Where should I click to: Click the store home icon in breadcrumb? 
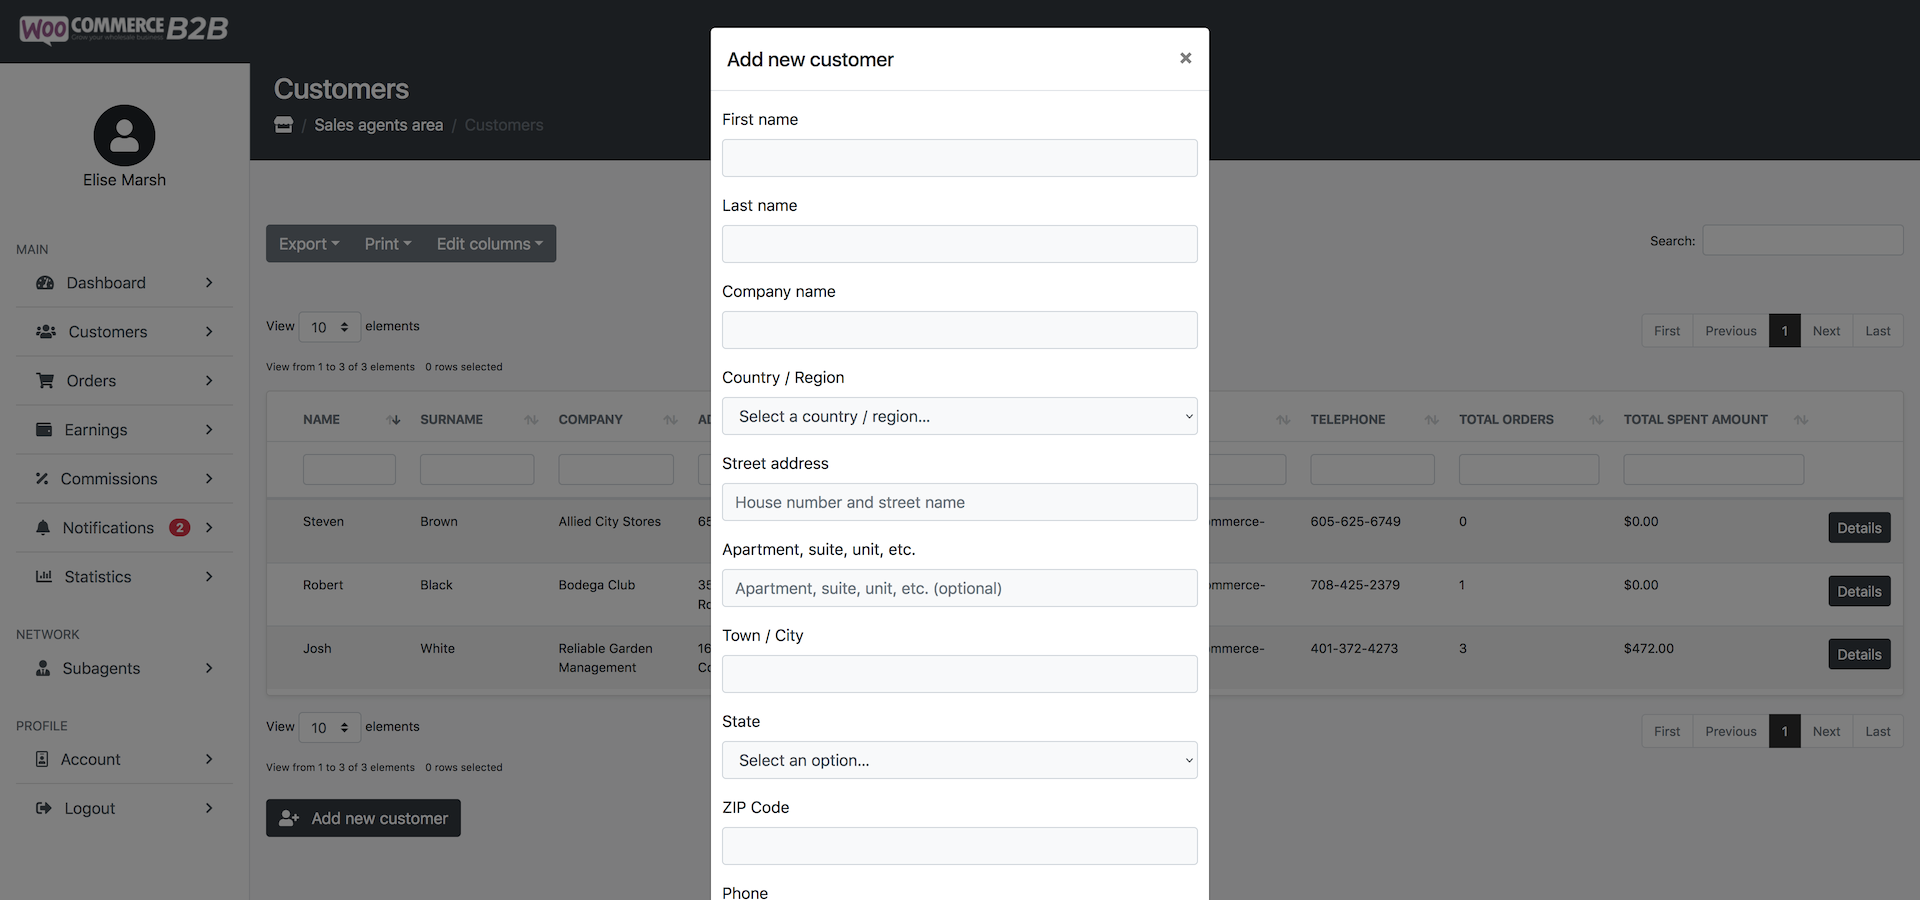pyautogui.click(x=284, y=125)
